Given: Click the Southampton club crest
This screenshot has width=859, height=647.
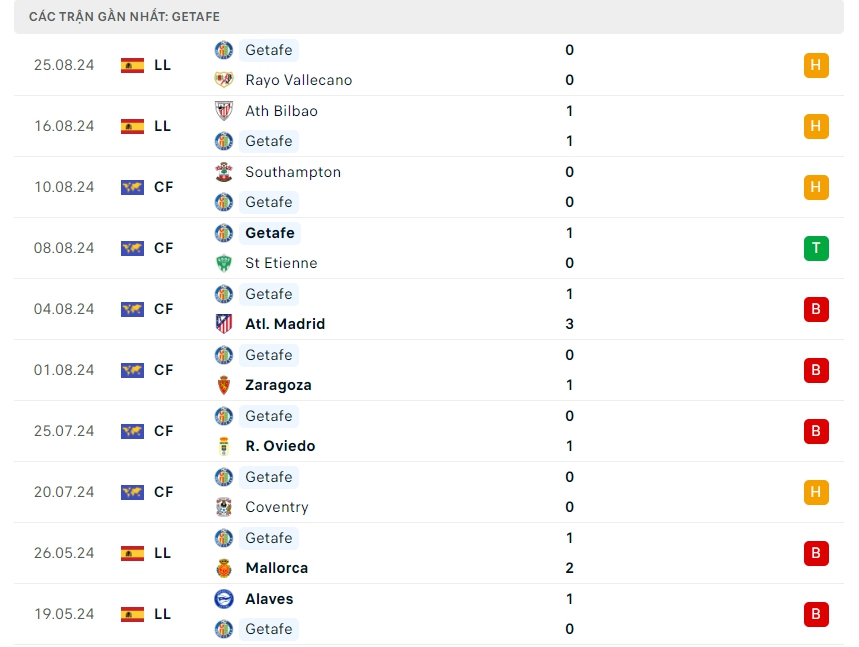Looking at the screenshot, I should [224, 172].
